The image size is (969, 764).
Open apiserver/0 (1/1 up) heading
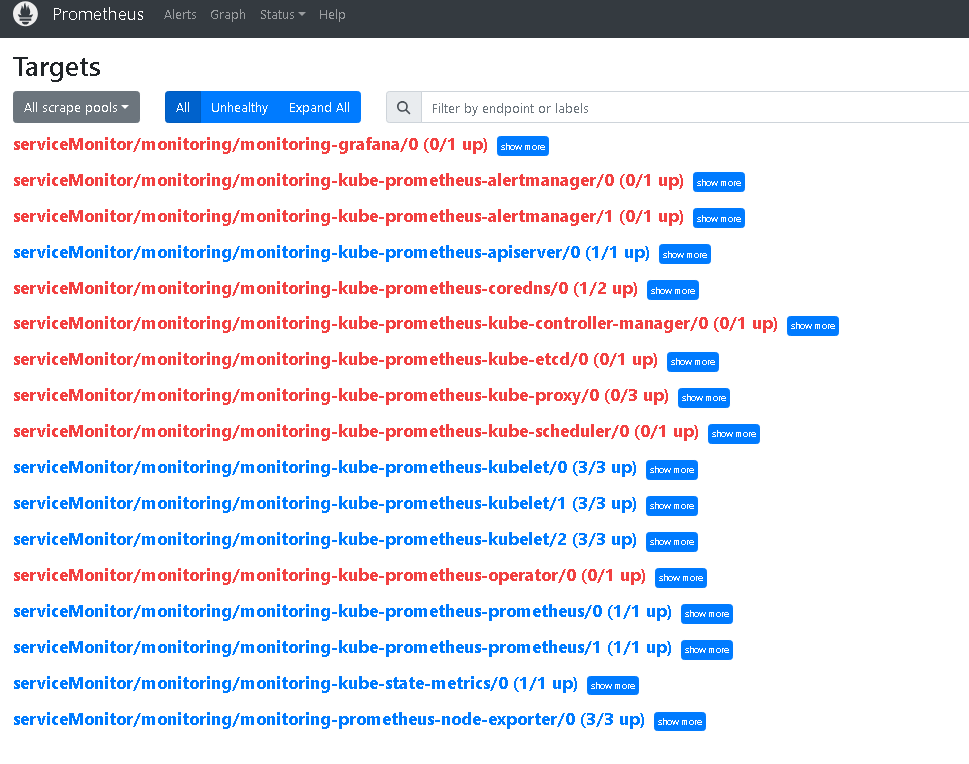pos(331,252)
